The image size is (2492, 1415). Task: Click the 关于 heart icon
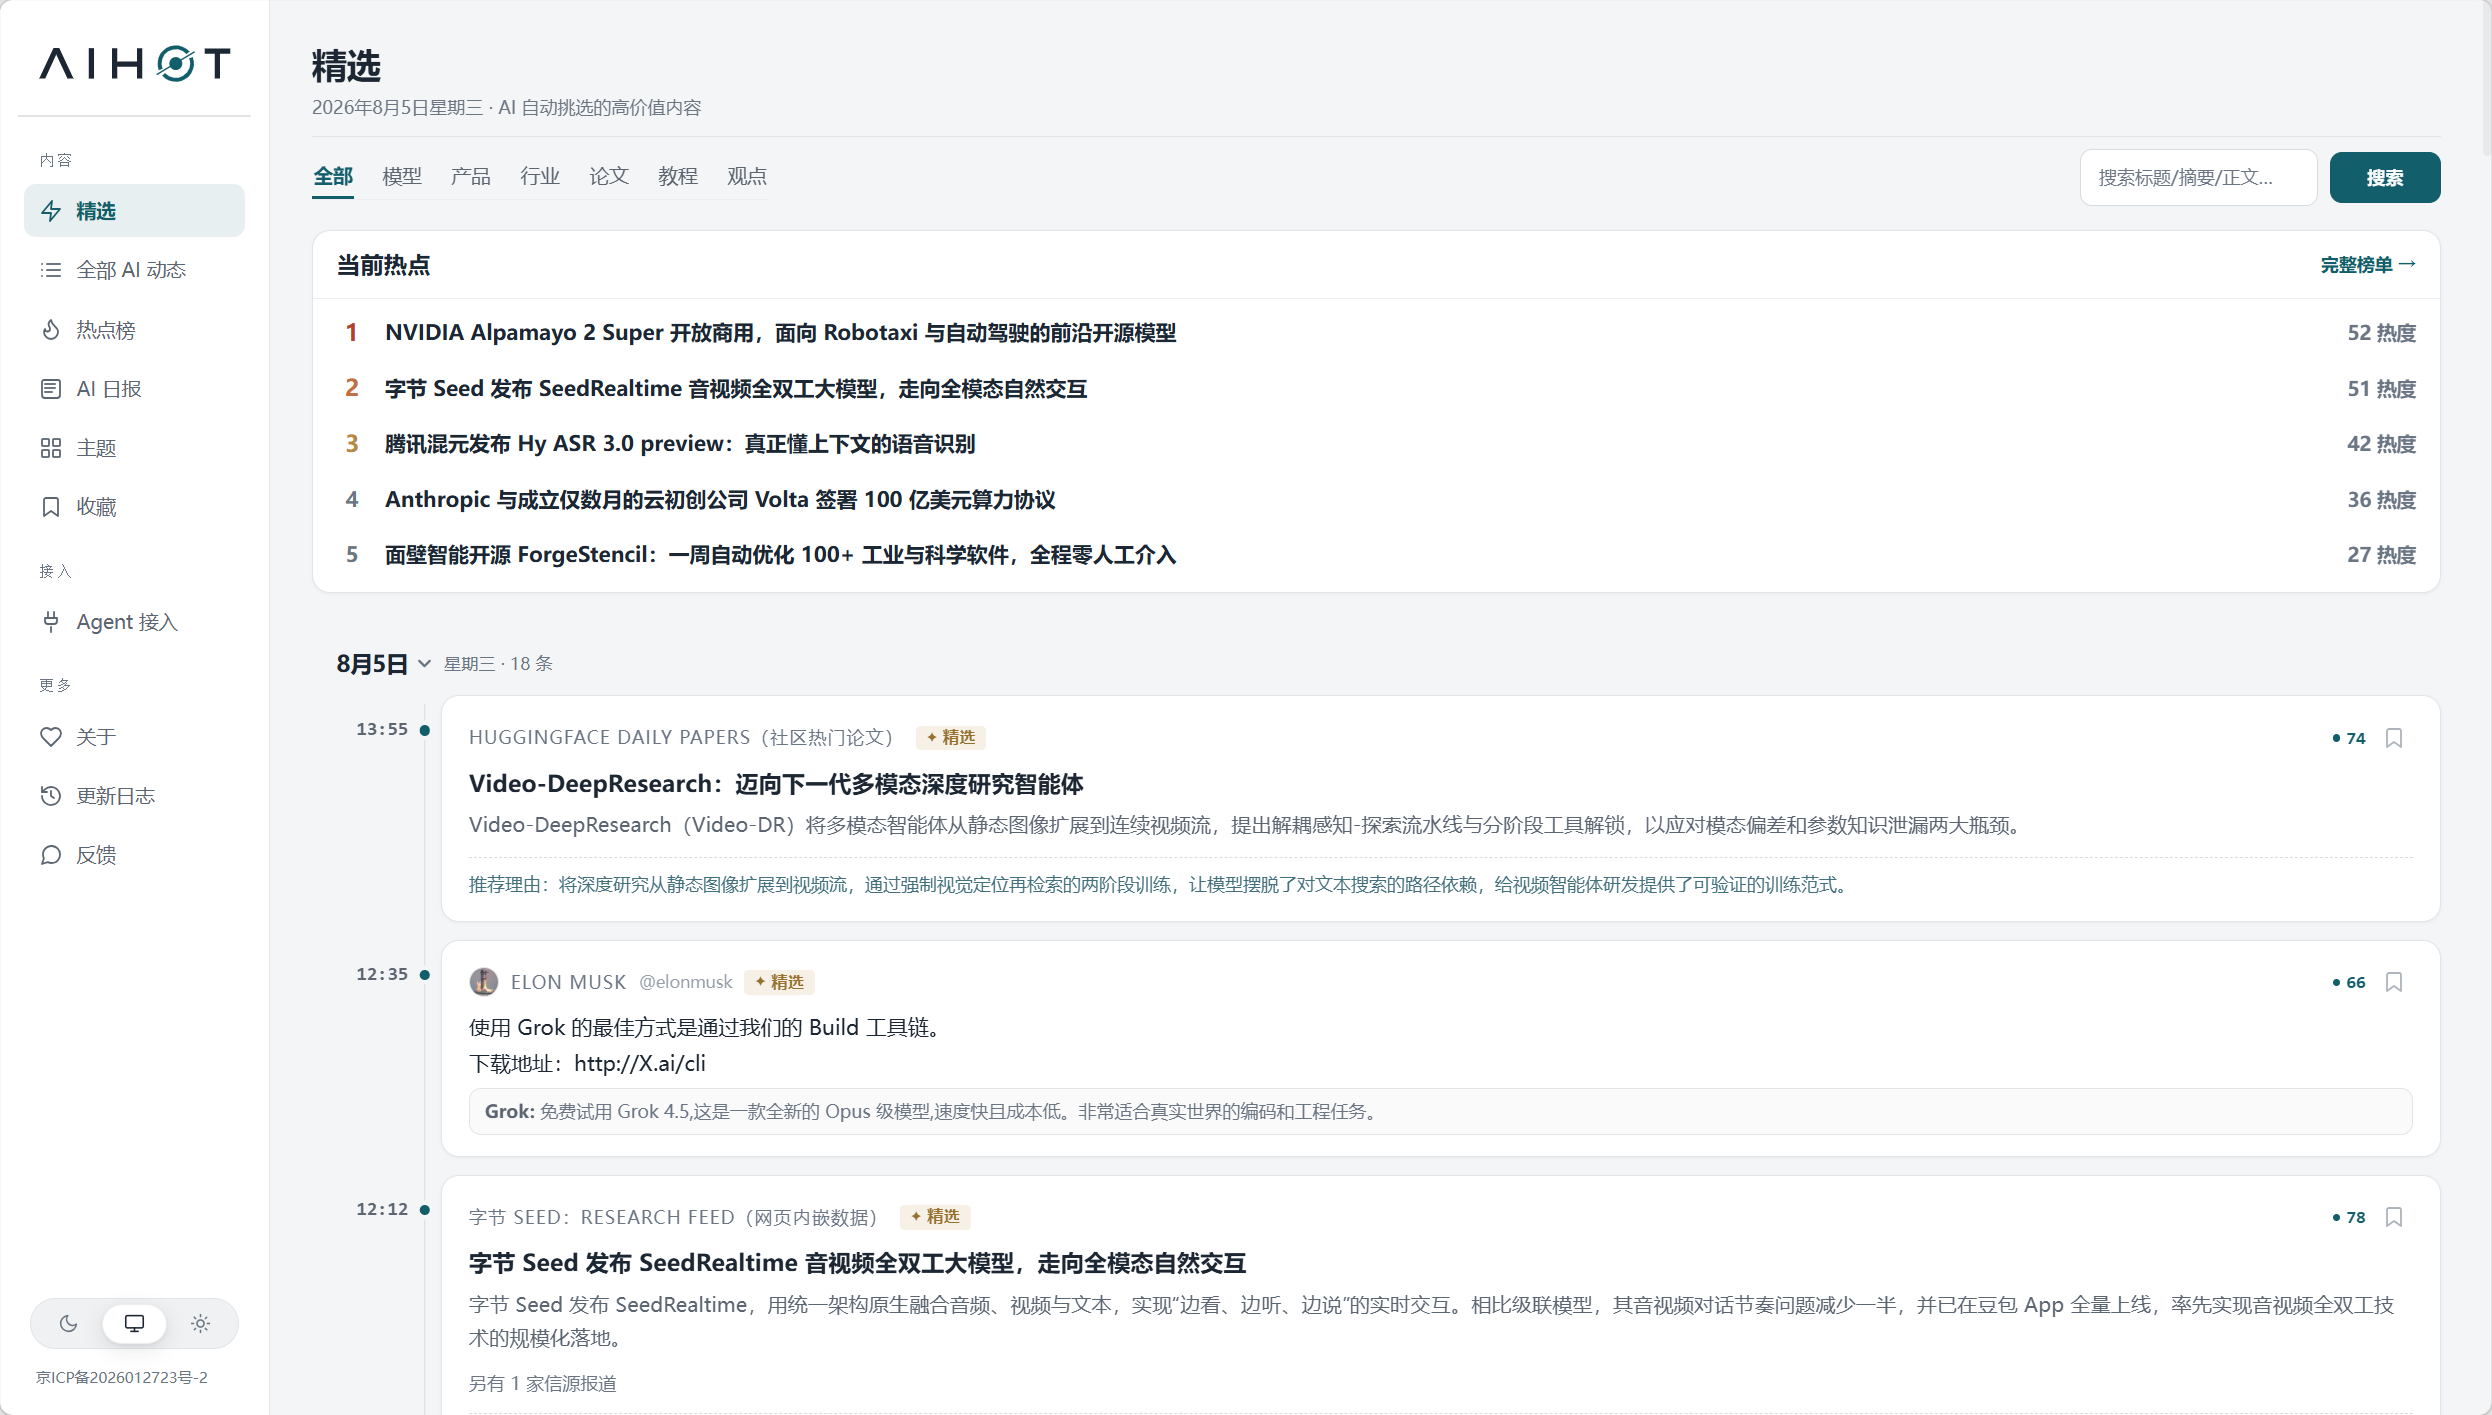point(51,737)
